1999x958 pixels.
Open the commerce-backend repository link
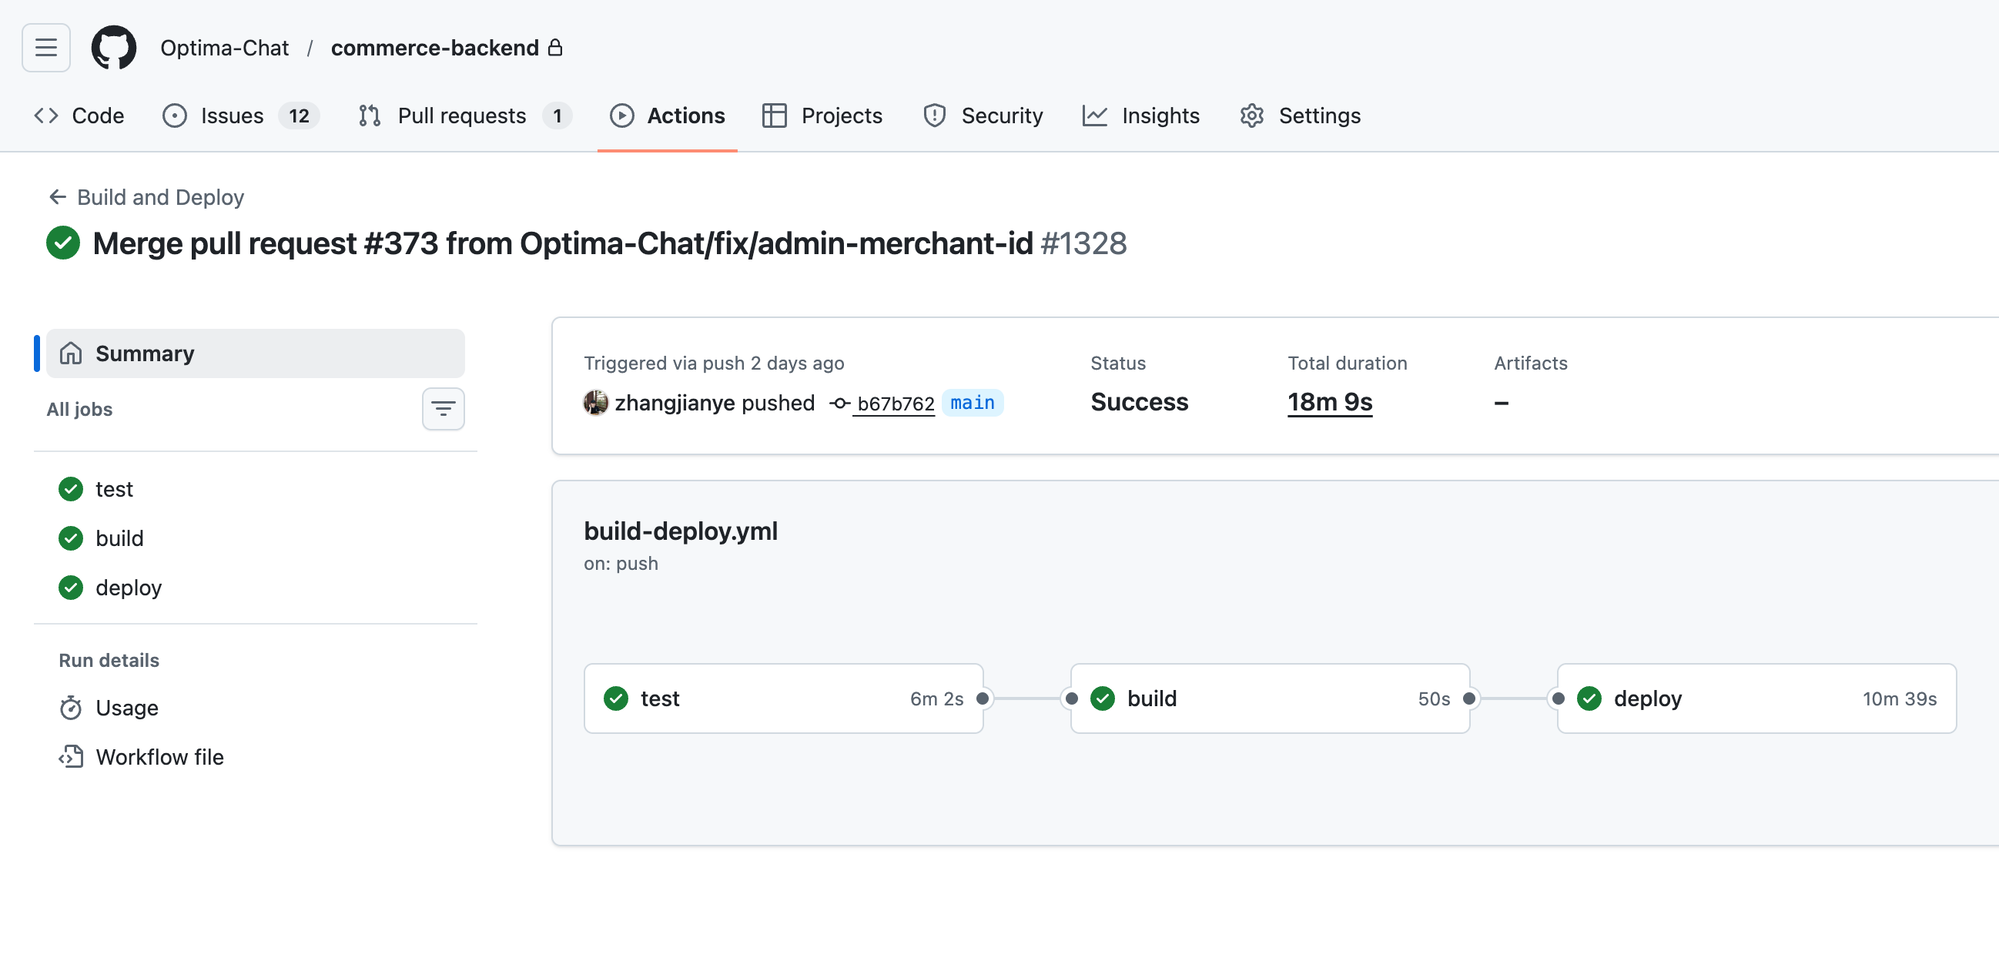(435, 48)
